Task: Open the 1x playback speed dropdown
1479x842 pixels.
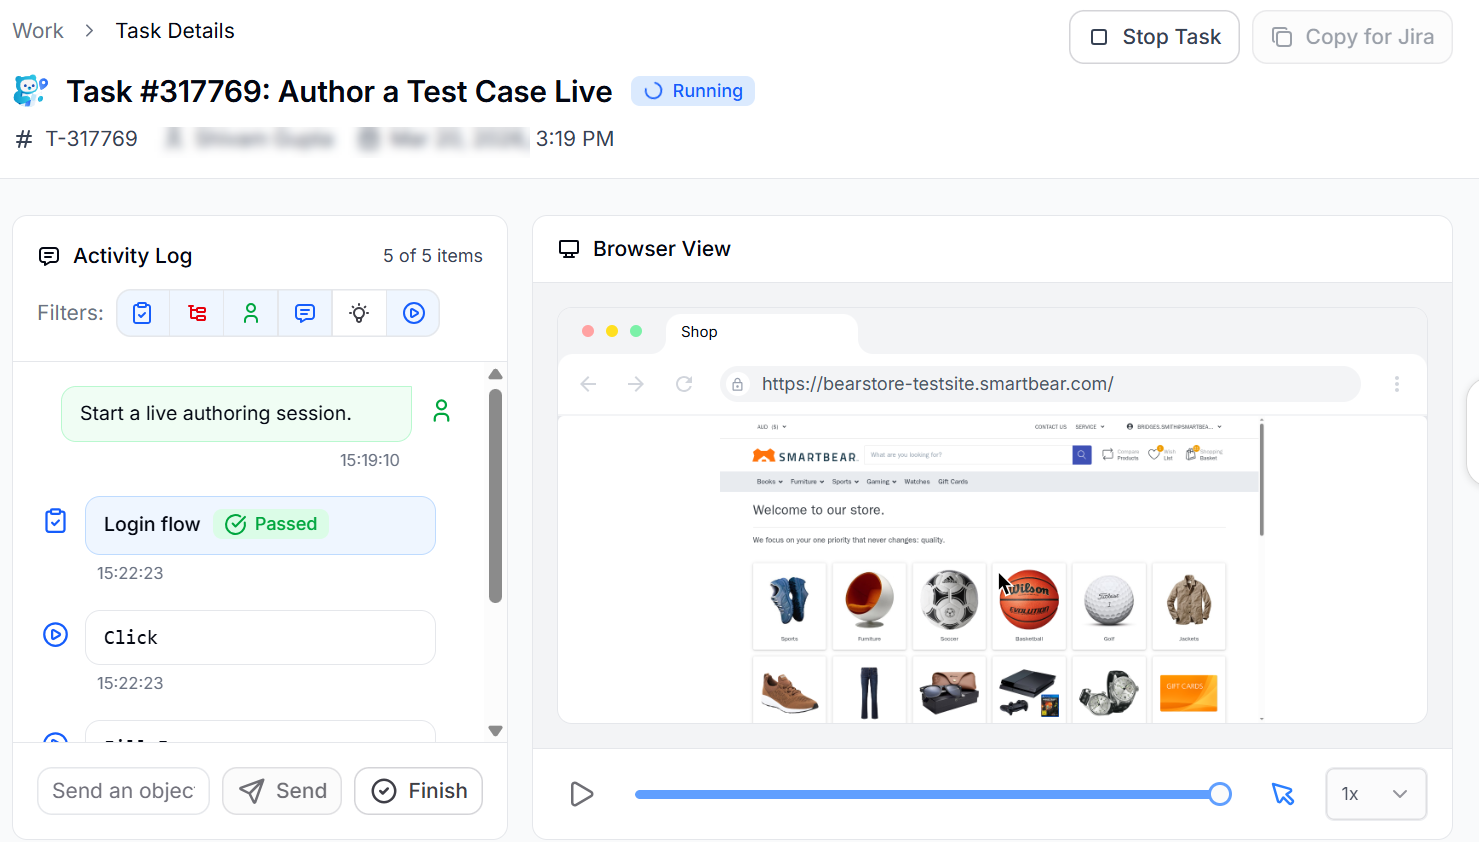Action: (x=1376, y=793)
